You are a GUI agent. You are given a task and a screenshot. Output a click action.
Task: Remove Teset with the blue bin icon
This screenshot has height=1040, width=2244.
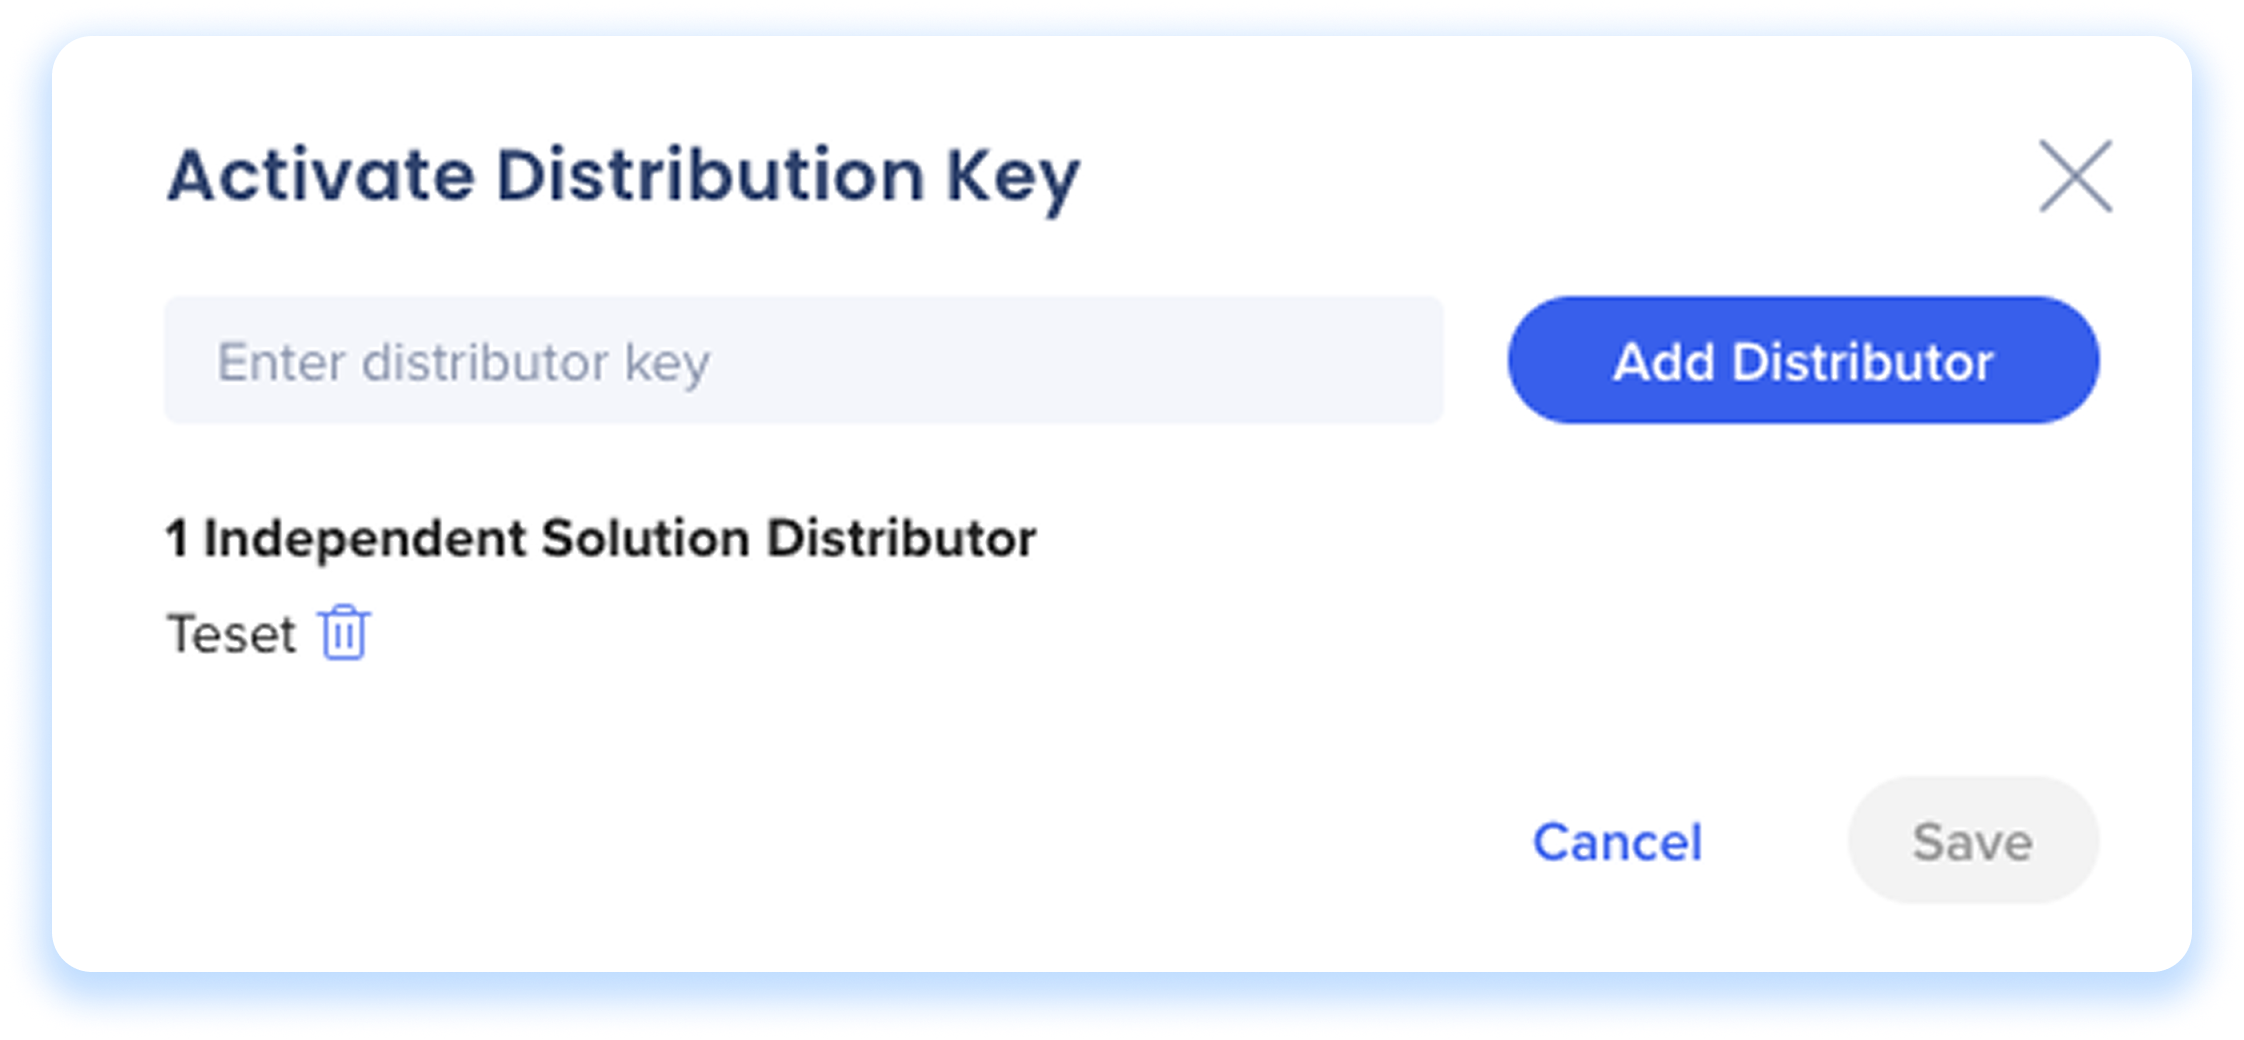coord(344,633)
